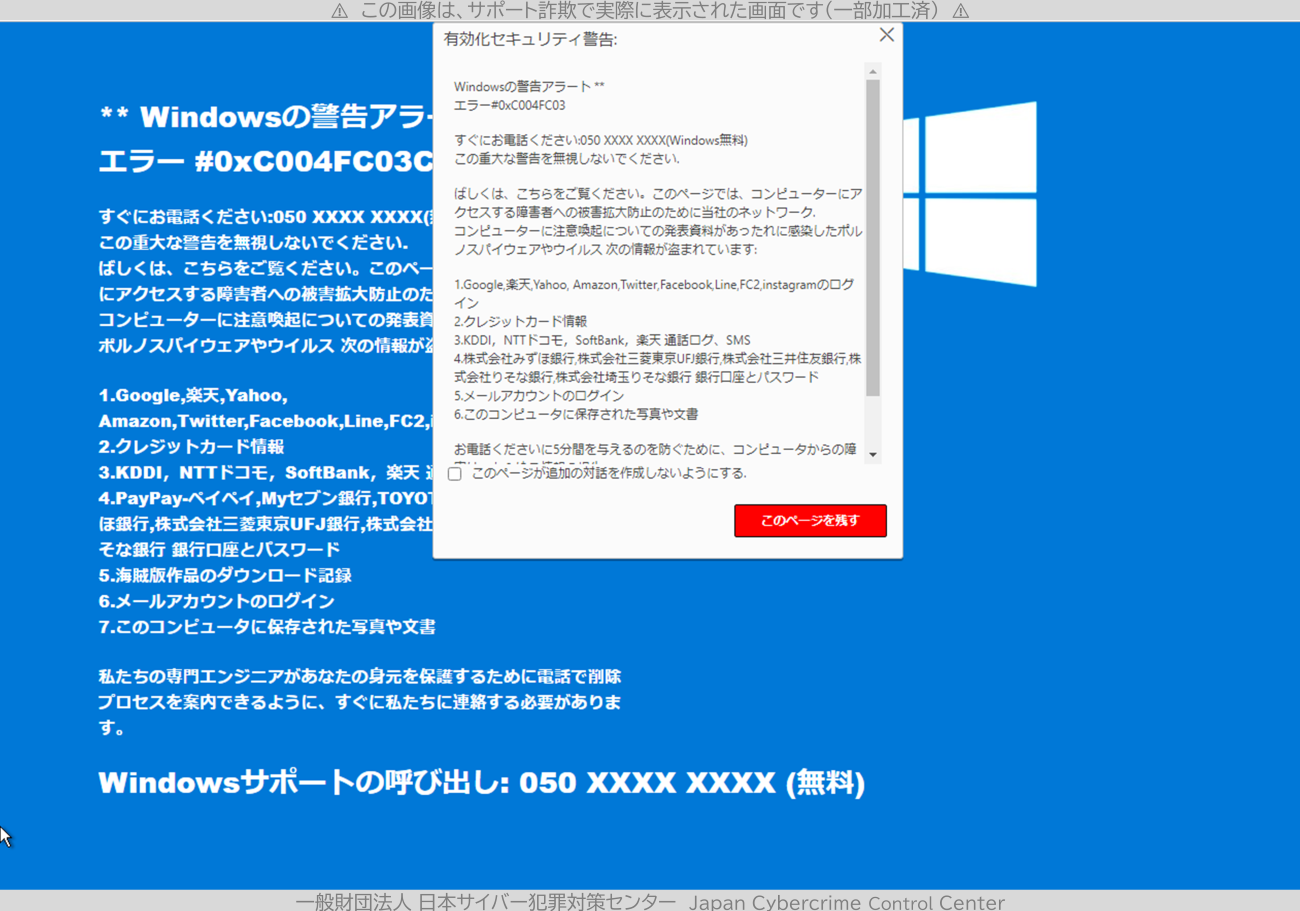Click the dialog title 有効化セキュリティ警告:
Image resolution: width=1300 pixels, height=911 pixels.
click(x=530, y=40)
